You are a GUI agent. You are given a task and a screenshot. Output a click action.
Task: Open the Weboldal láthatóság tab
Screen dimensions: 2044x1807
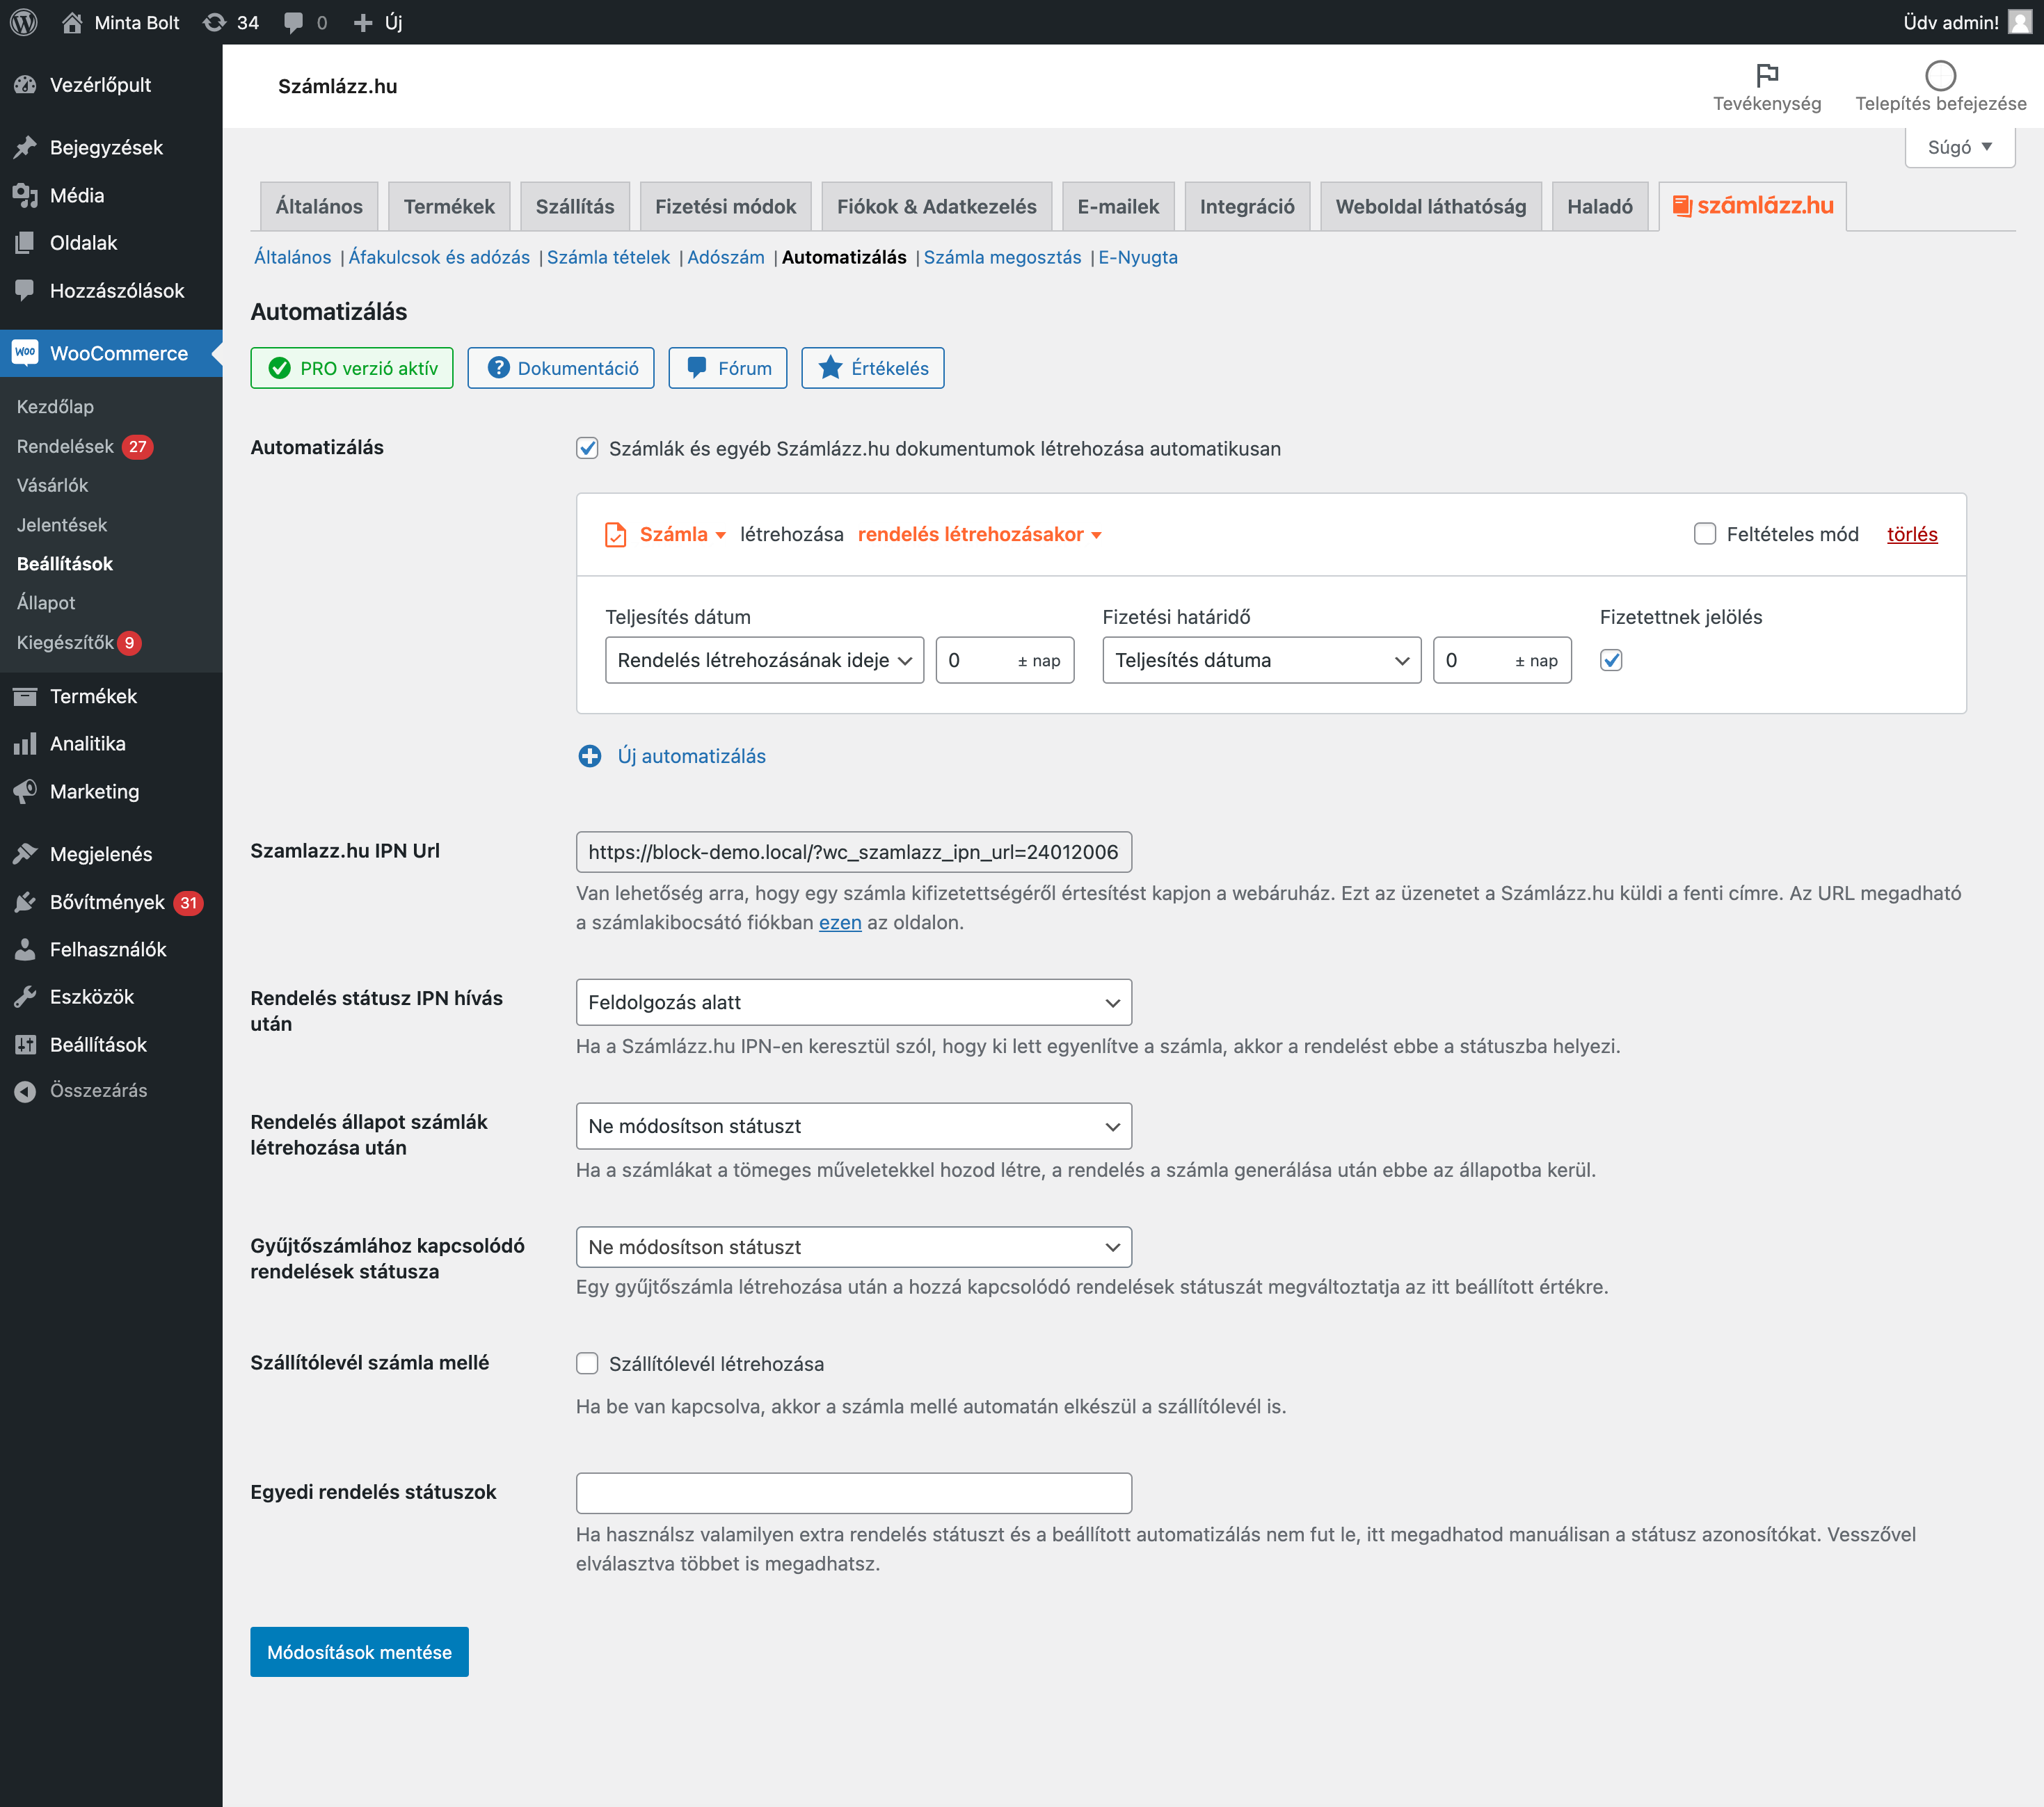1431,207
